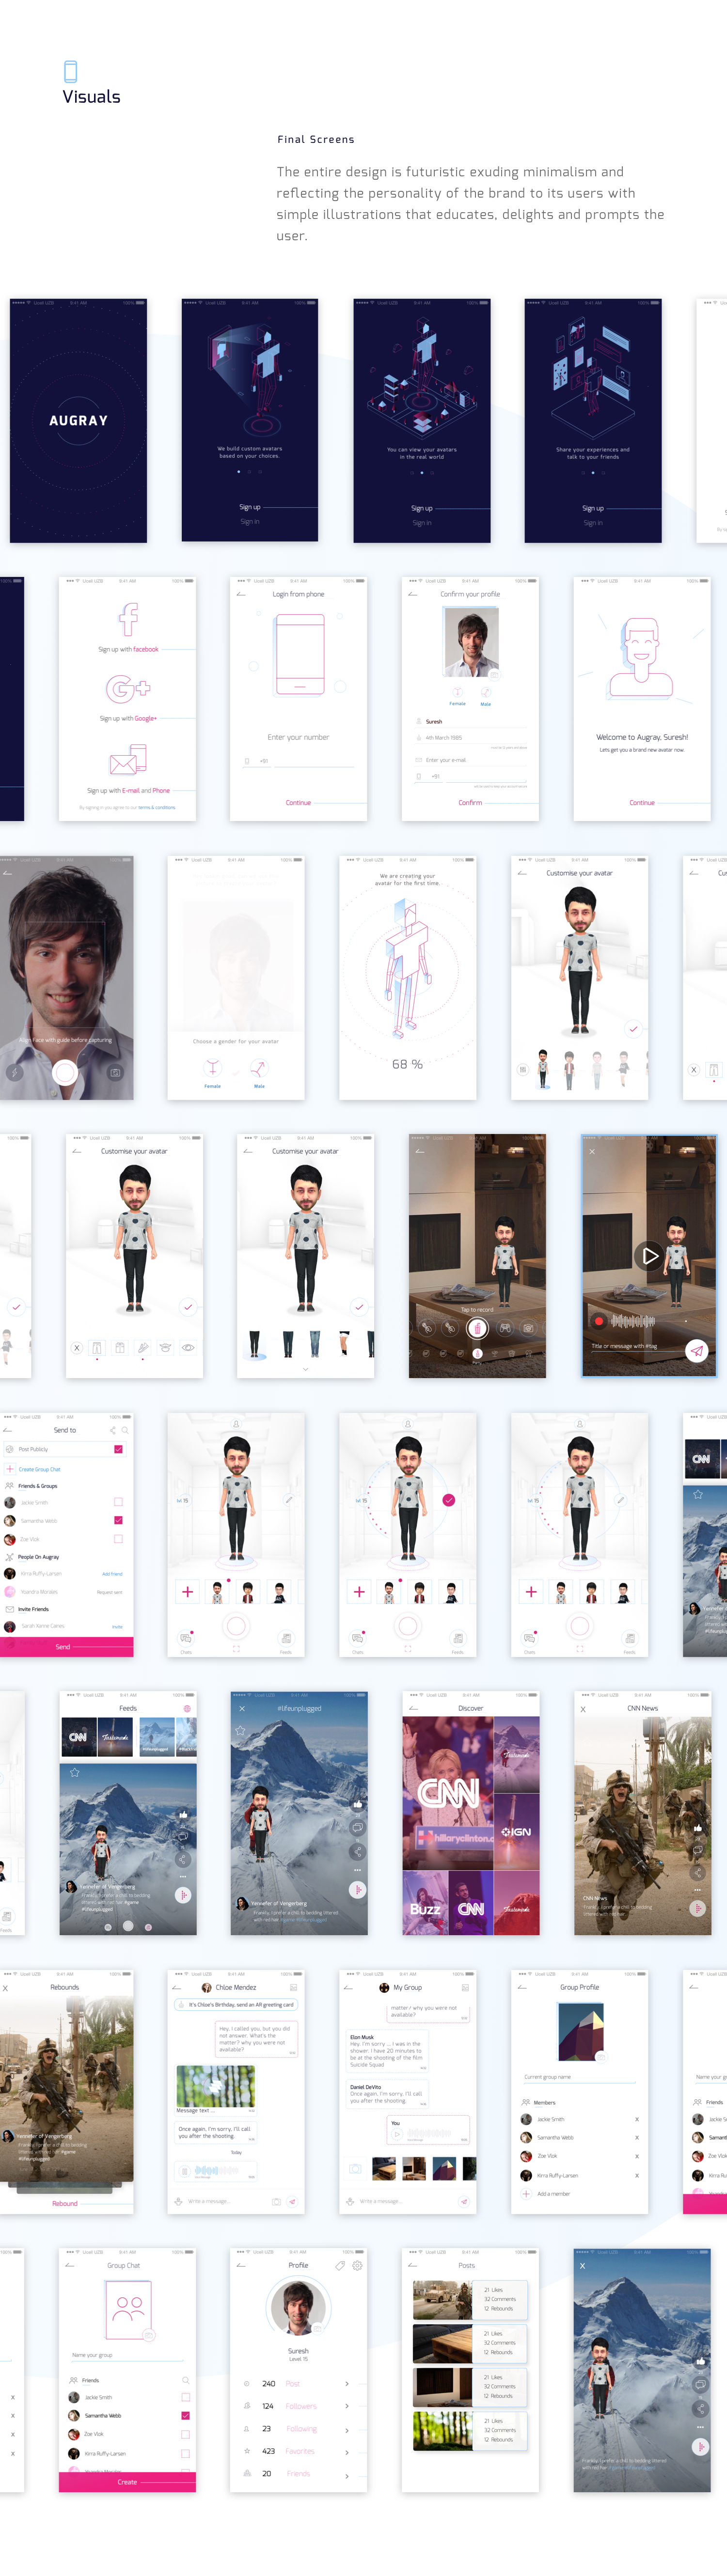Click the pink filled checkmark beside the avatar
Screen dimensions: 727x2576
pyautogui.click(x=448, y=1500)
